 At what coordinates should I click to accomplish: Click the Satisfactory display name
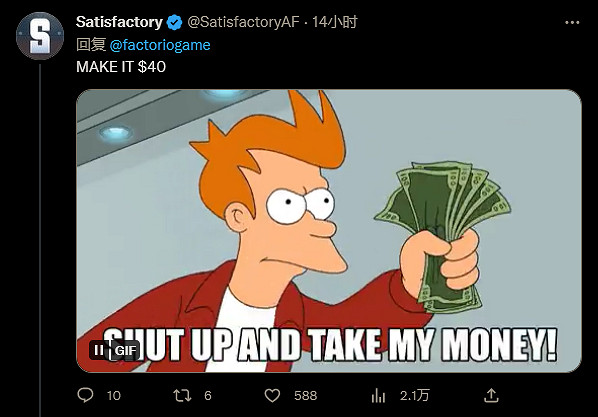click(x=119, y=22)
